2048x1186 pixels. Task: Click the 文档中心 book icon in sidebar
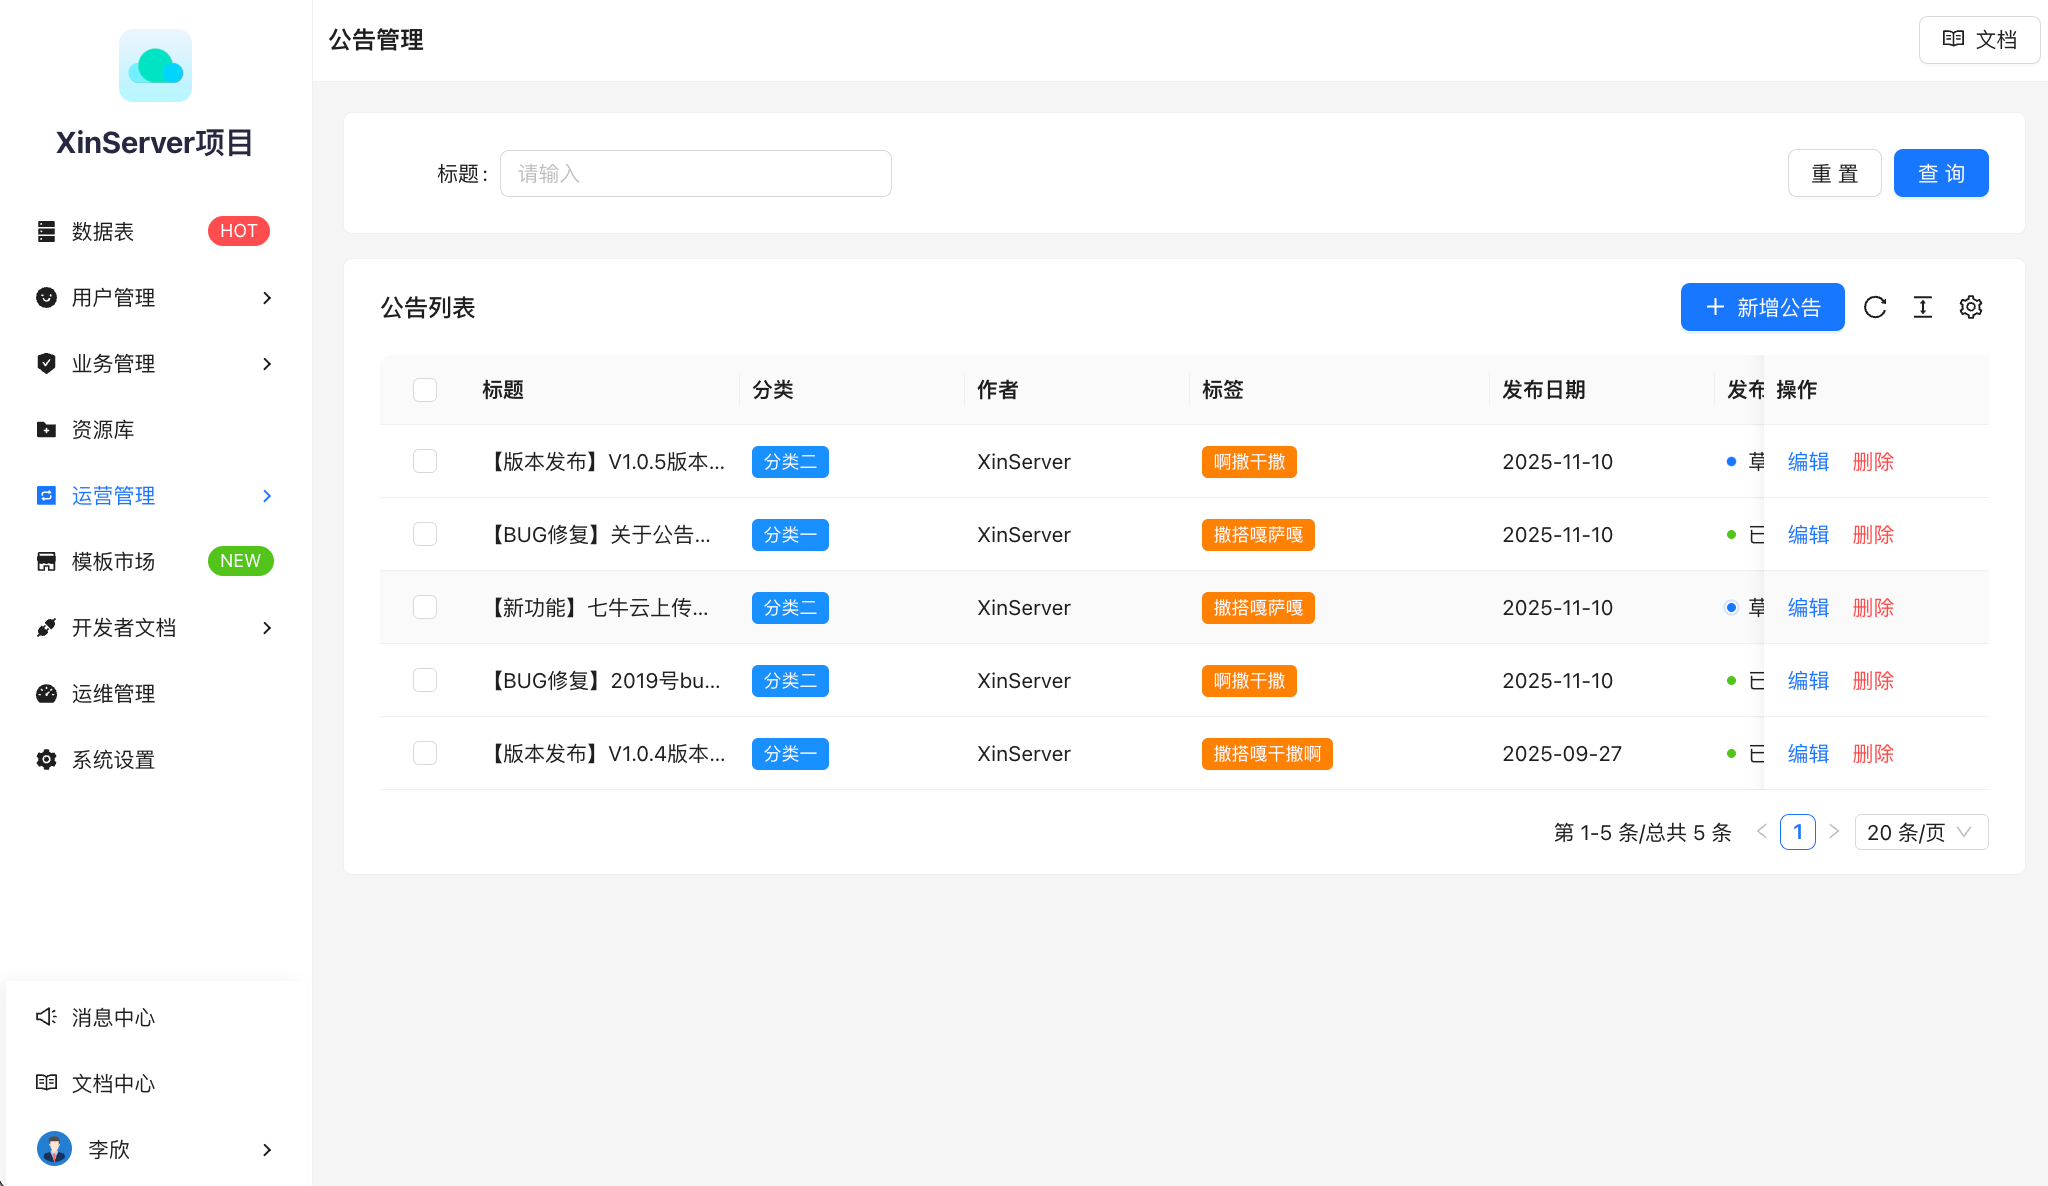46,1083
